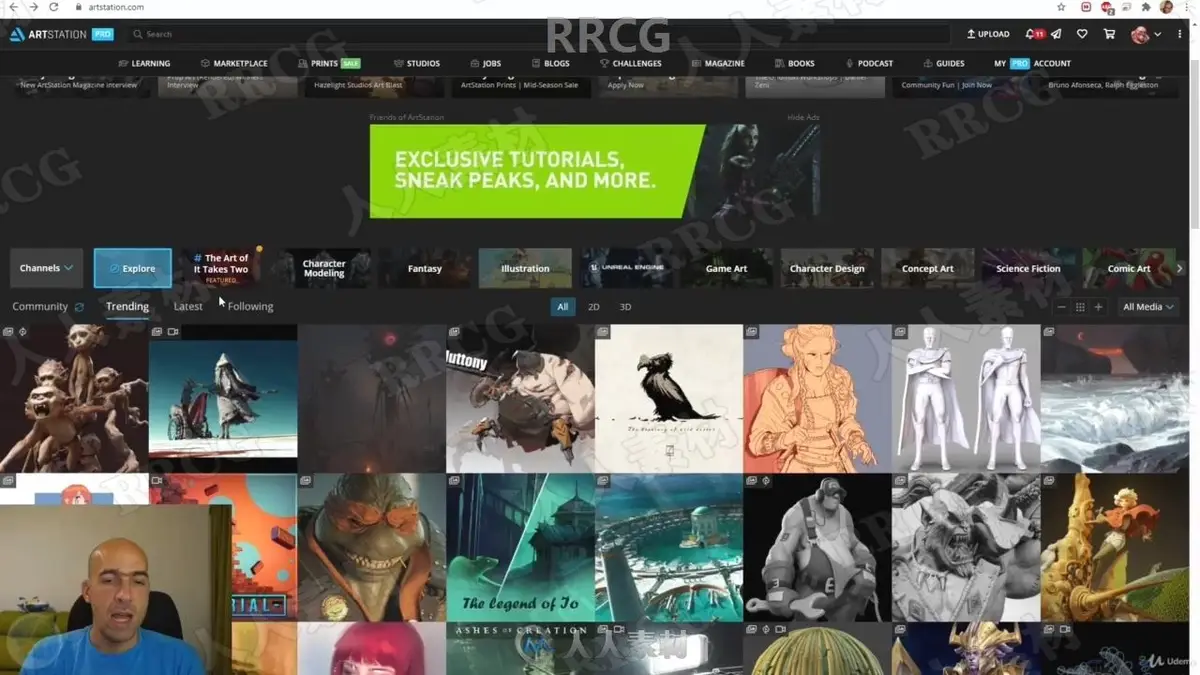1200x675 pixels.
Task: Open the Science Fiction channel
Action: click(x=1028, y=268)
